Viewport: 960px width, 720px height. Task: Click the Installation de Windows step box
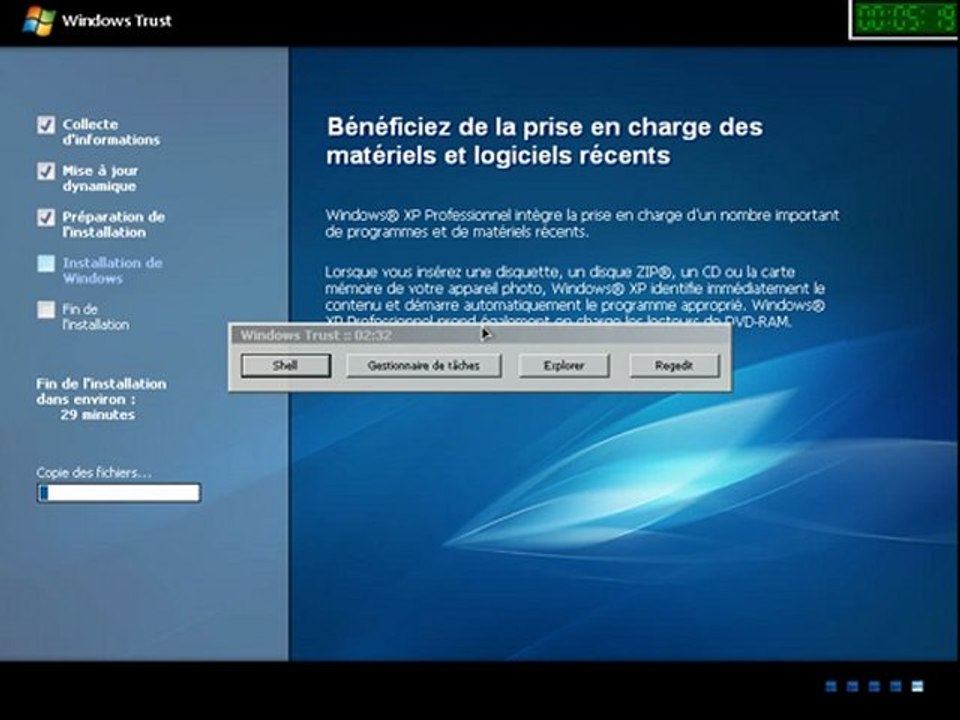(x=46, y=263)
